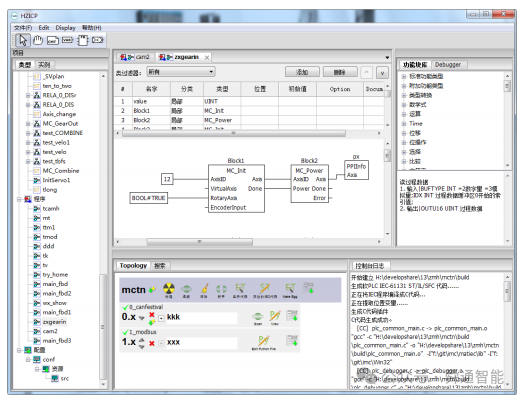Expand the kkk plugin plus box
Image resolution: width=521 pixels, height=398 pixels.
(x=161, y=318)
